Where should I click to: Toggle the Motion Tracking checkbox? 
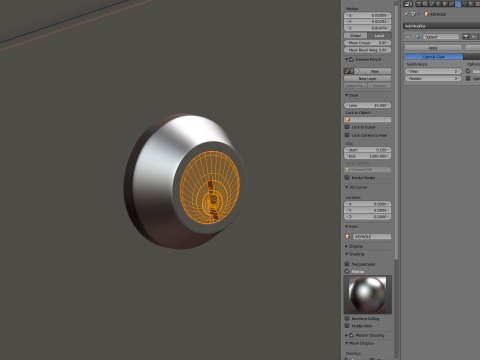point(352,335)
